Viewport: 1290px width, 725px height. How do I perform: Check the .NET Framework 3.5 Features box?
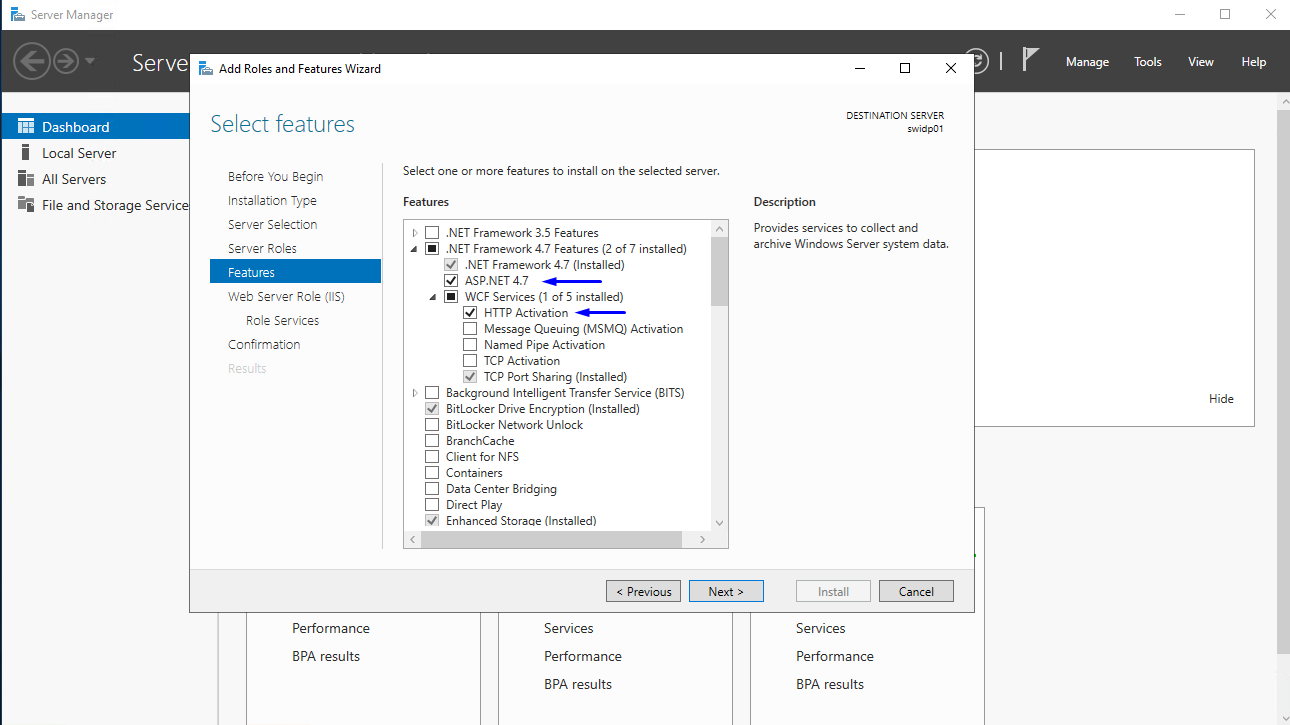click(432, 233)
